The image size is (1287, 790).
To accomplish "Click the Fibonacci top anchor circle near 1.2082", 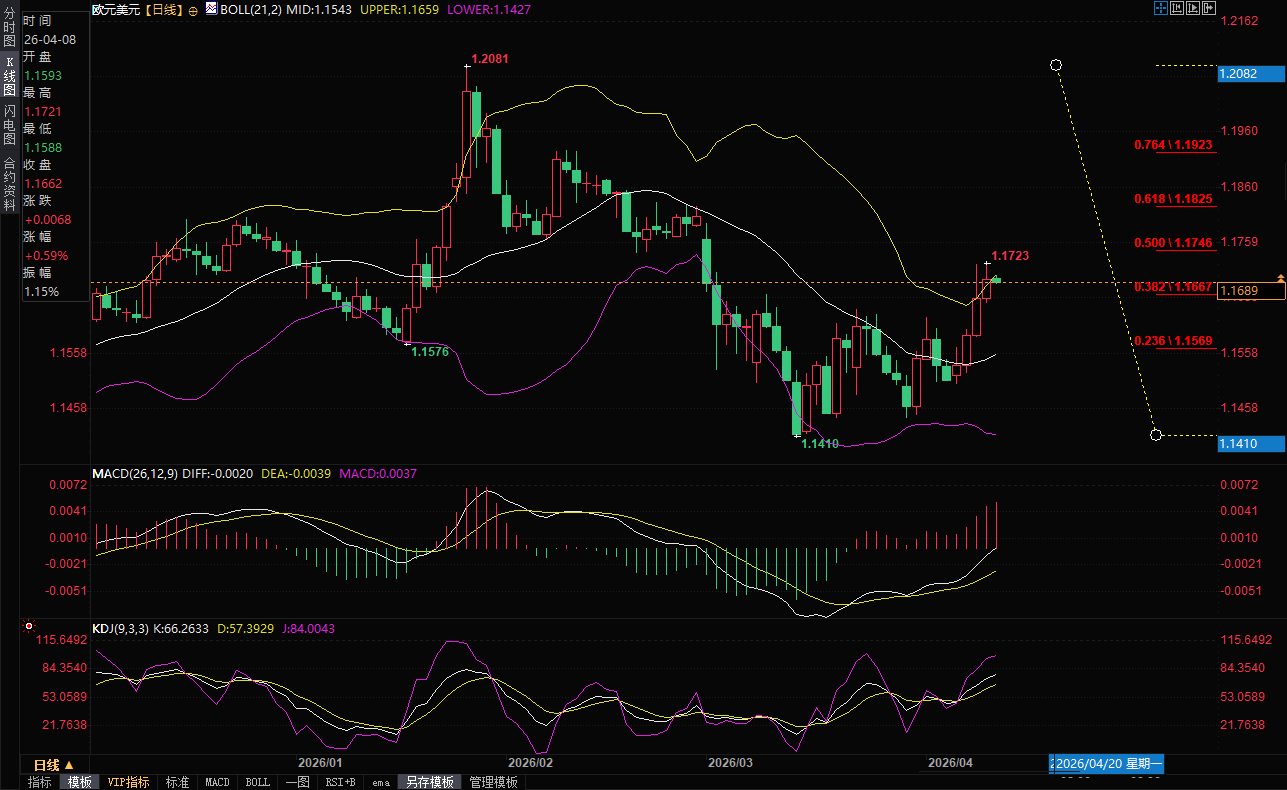I will coord(1056,65).
